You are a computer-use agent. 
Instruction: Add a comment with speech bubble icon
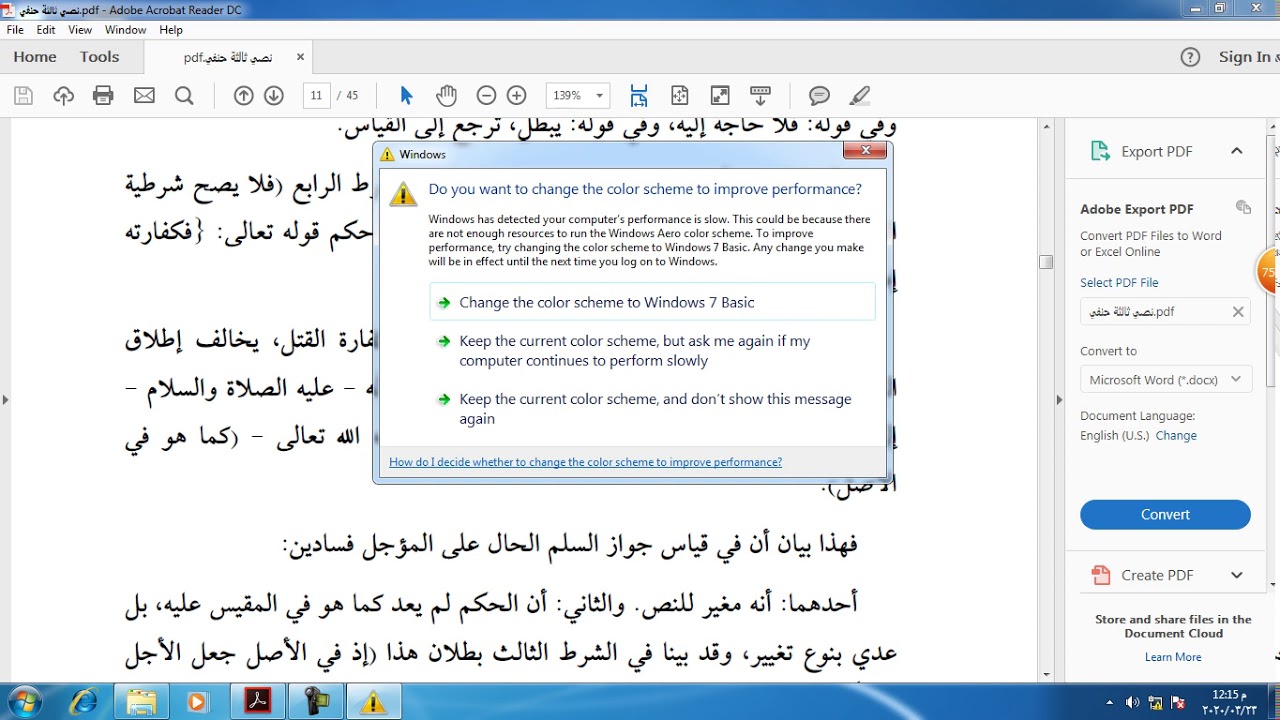819,96
